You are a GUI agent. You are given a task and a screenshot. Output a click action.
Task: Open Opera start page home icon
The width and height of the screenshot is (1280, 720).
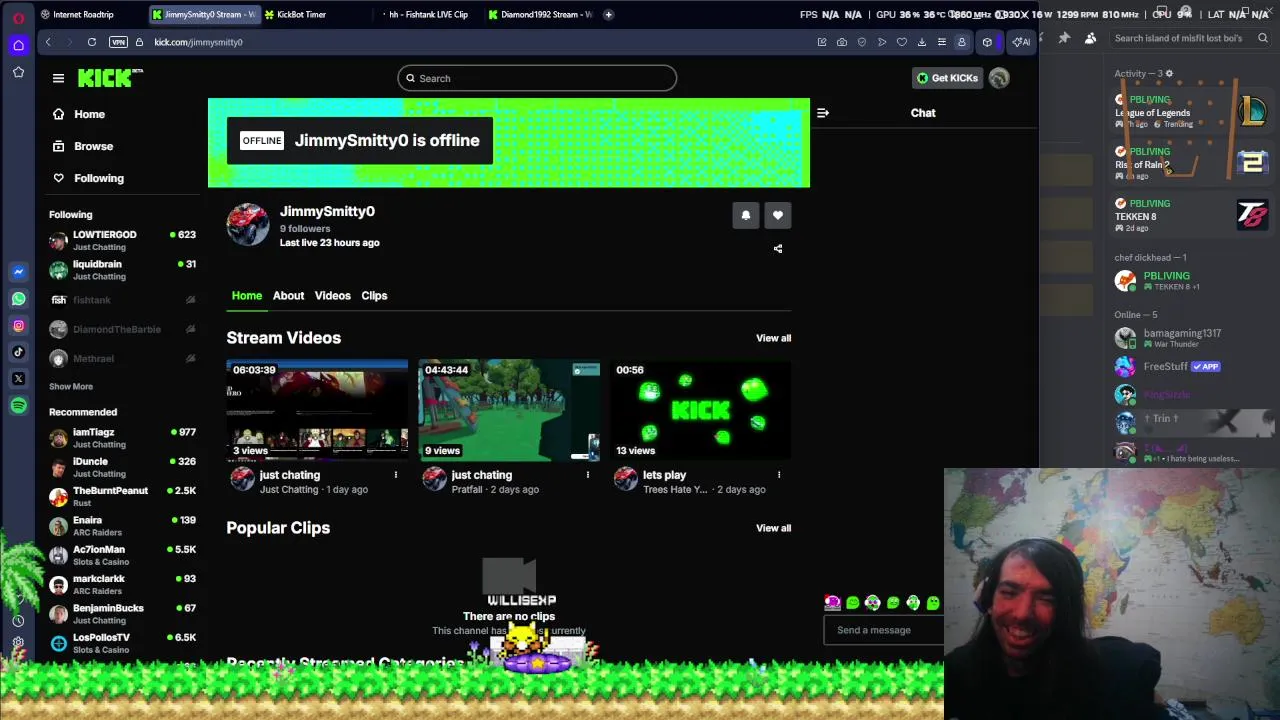[18, 45]
